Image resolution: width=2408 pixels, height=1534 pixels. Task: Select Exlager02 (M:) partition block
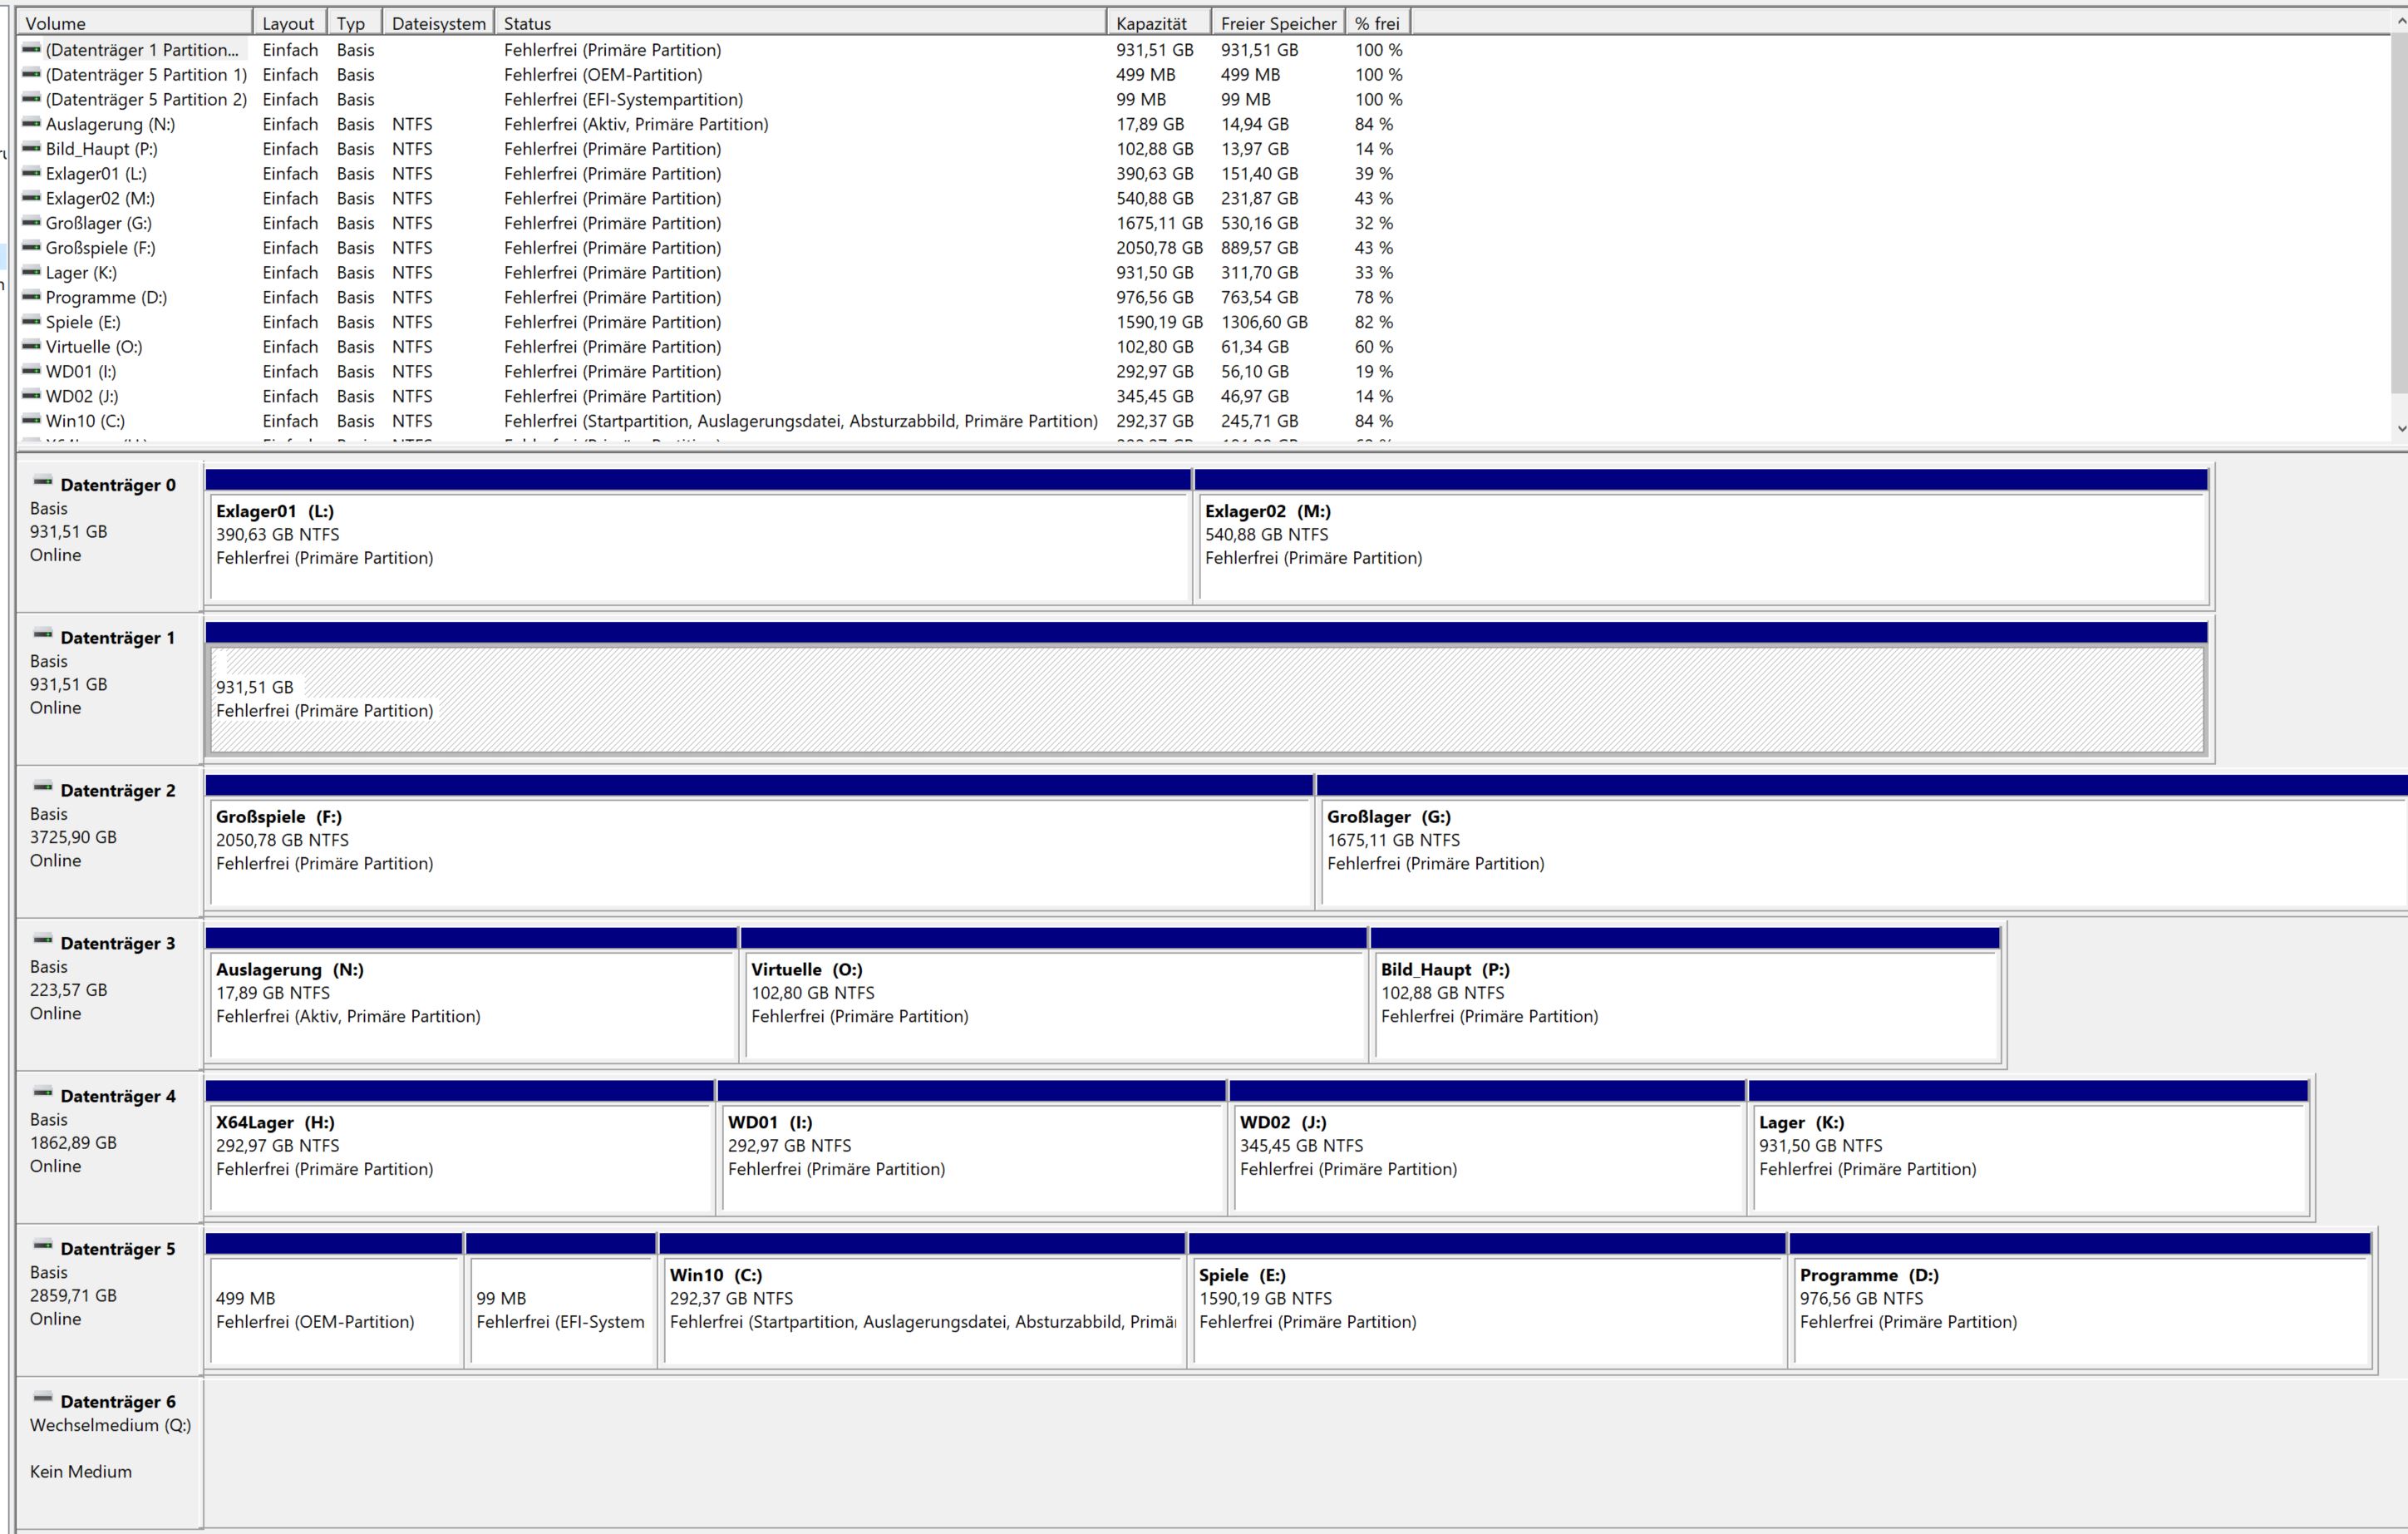click(x=1700, y=550)
